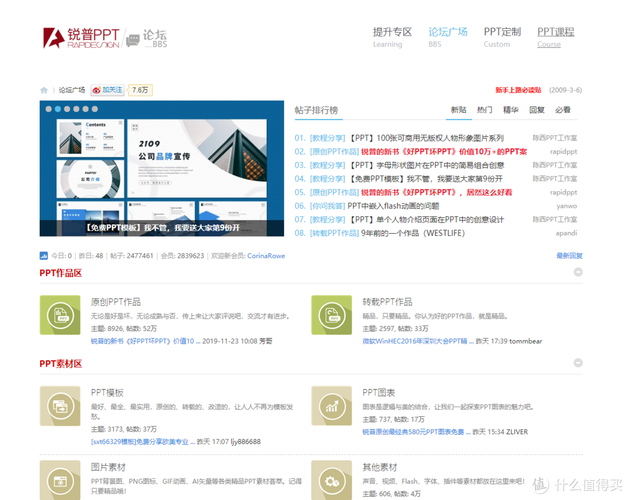
Task: Open post 01 about 100张可商用无版权人物形象图片
Action: [x=426, y=138]
